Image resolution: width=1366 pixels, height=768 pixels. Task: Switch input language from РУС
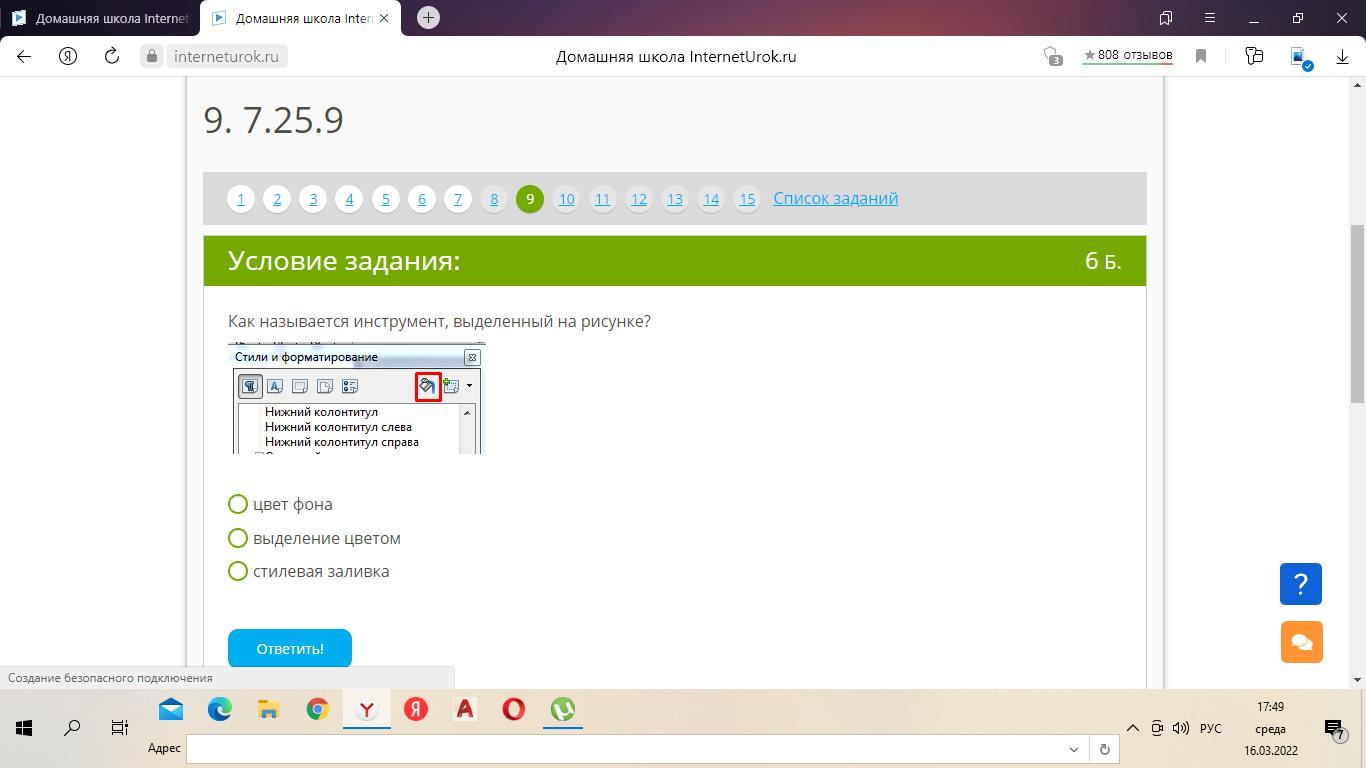coord(1211,728)
